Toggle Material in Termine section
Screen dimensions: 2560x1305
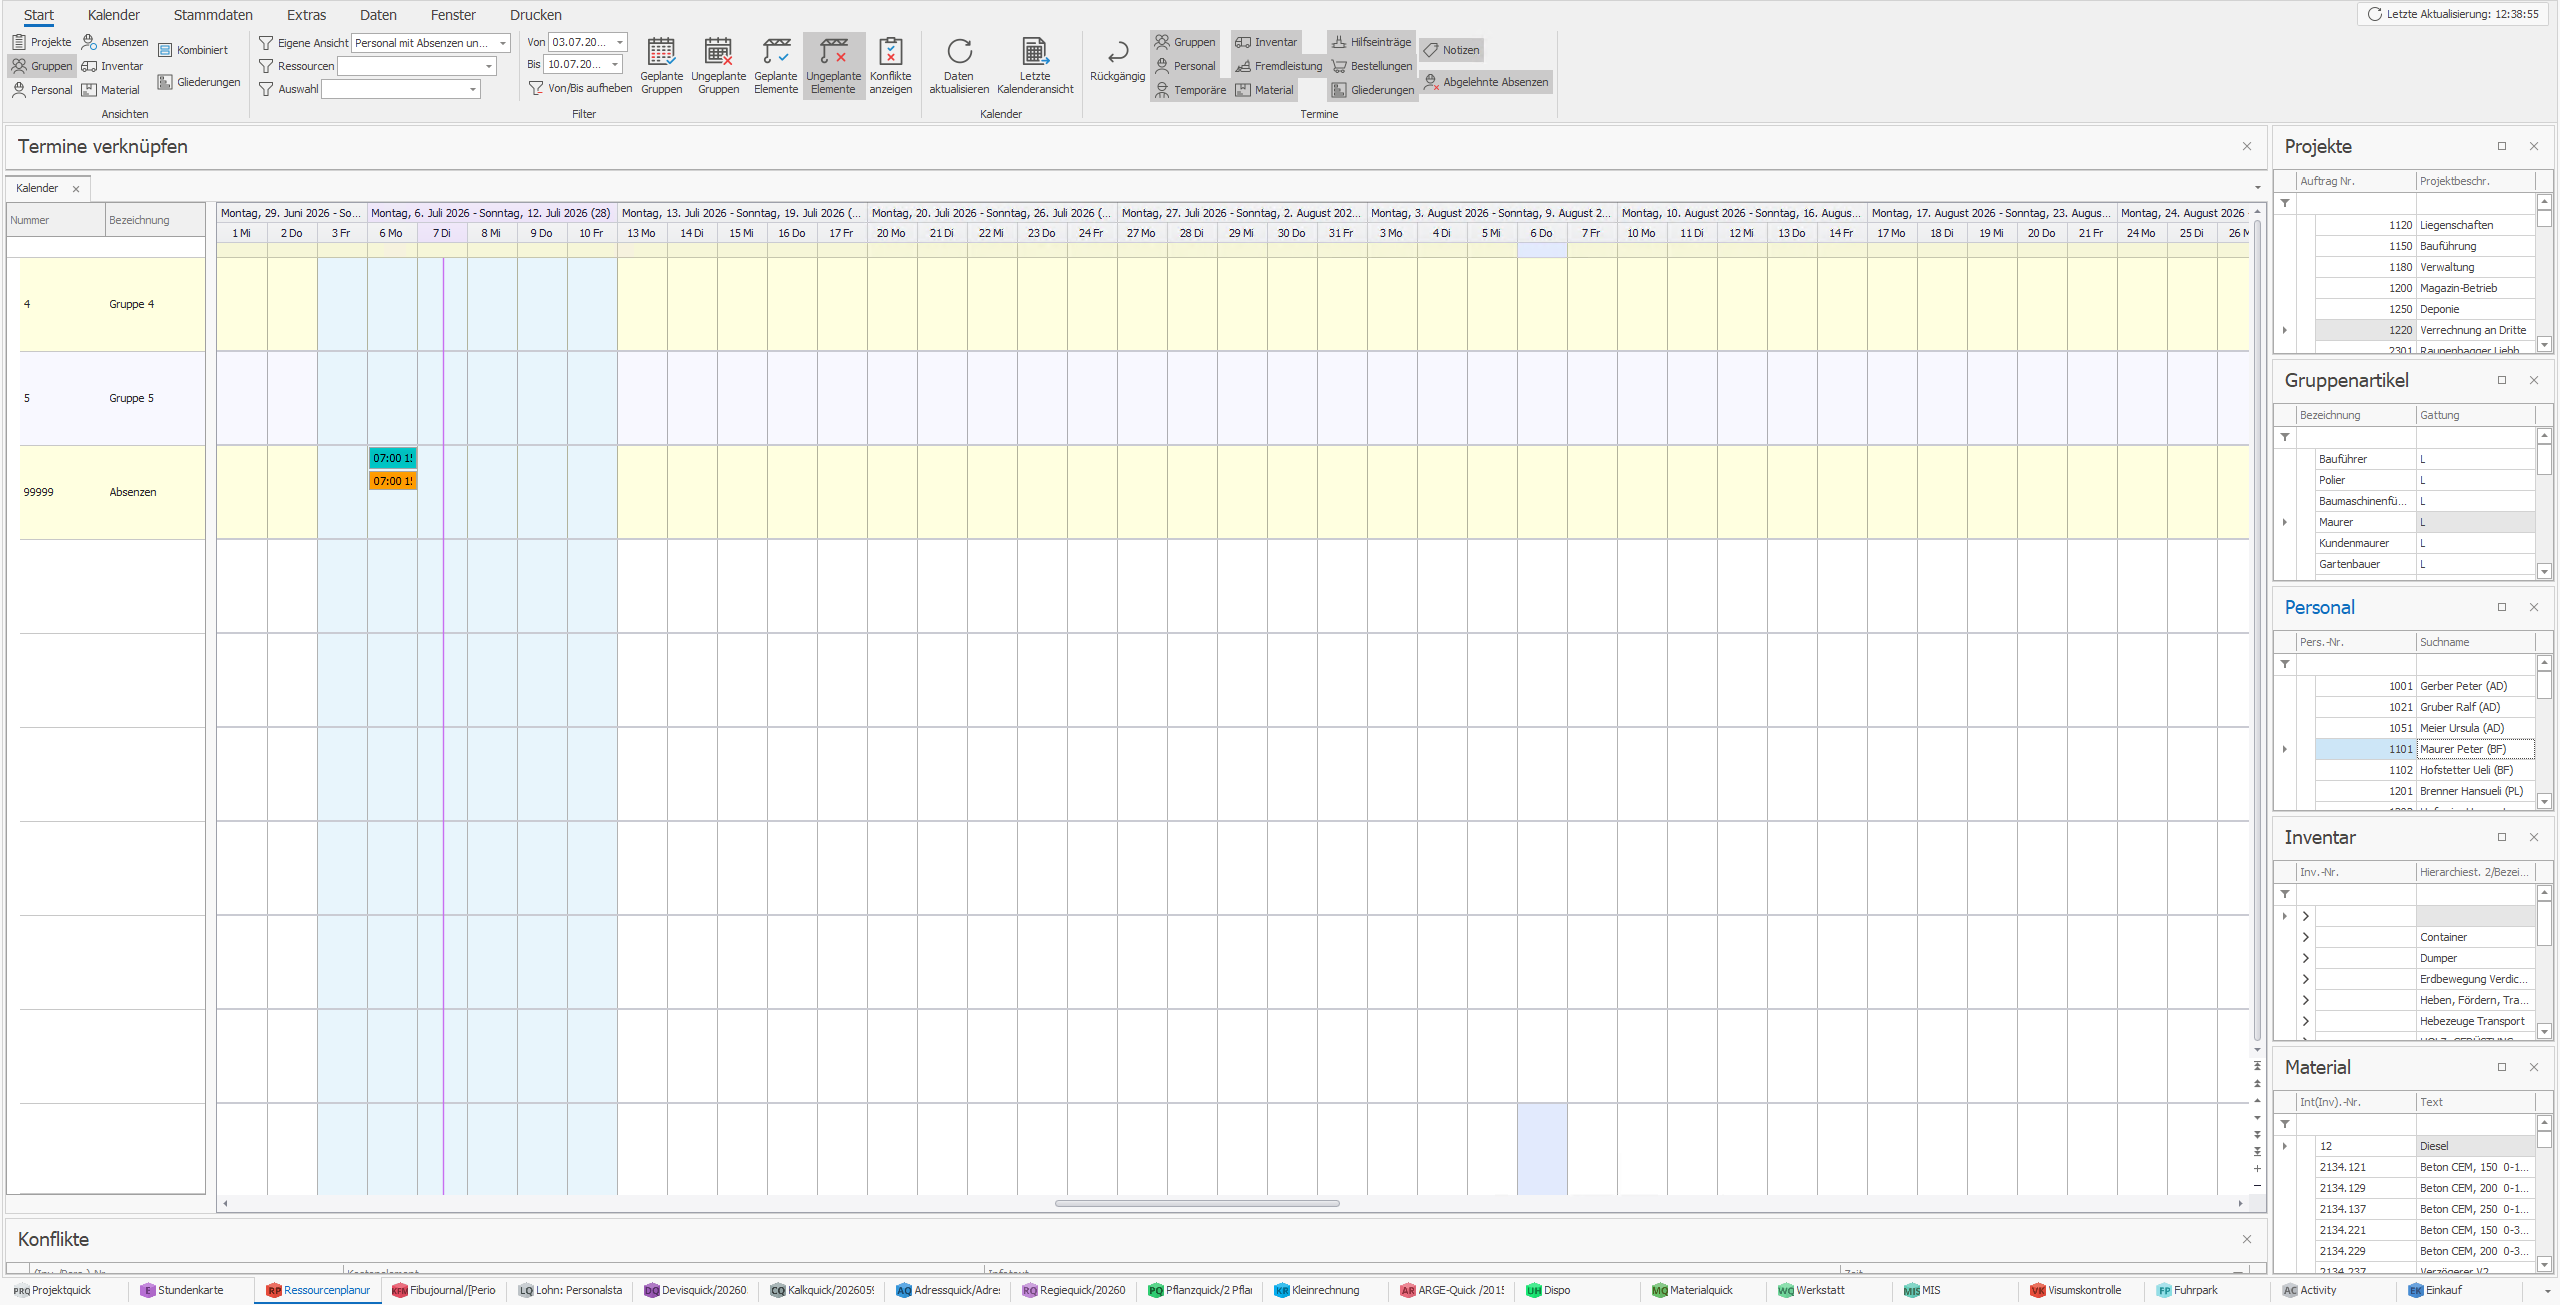[x=1265, y=90]
